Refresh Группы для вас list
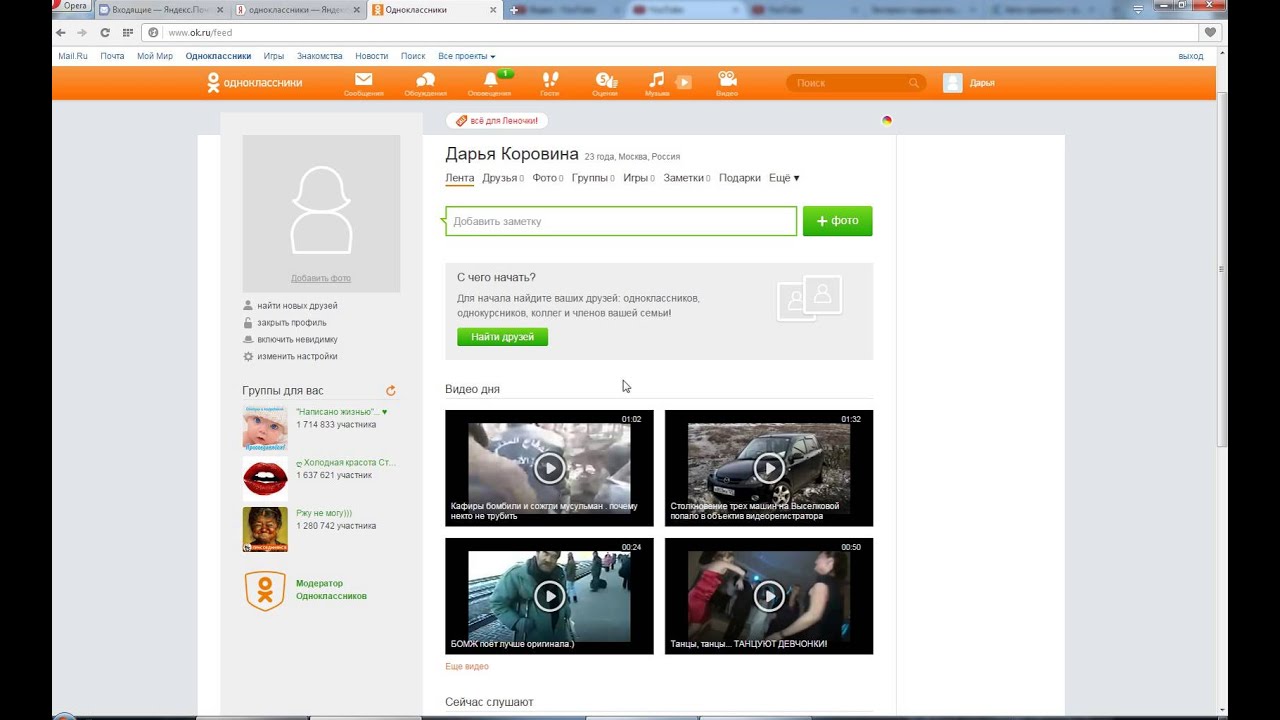 [x=391, y=391]
